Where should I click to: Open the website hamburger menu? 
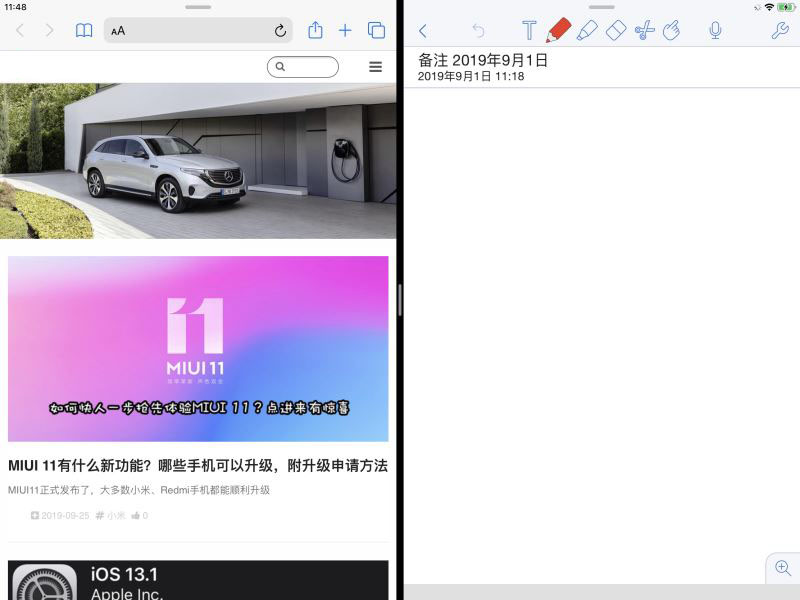(x=375, y=66)
